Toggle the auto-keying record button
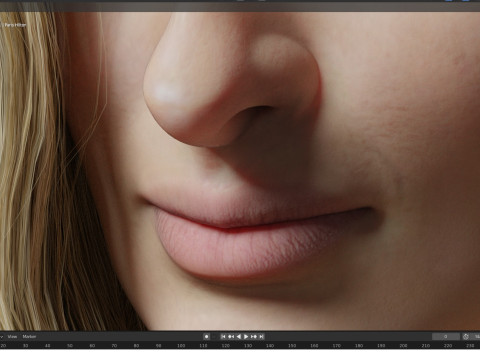The height and width of the screenshot is (360, 480). (x=206, y=337)
